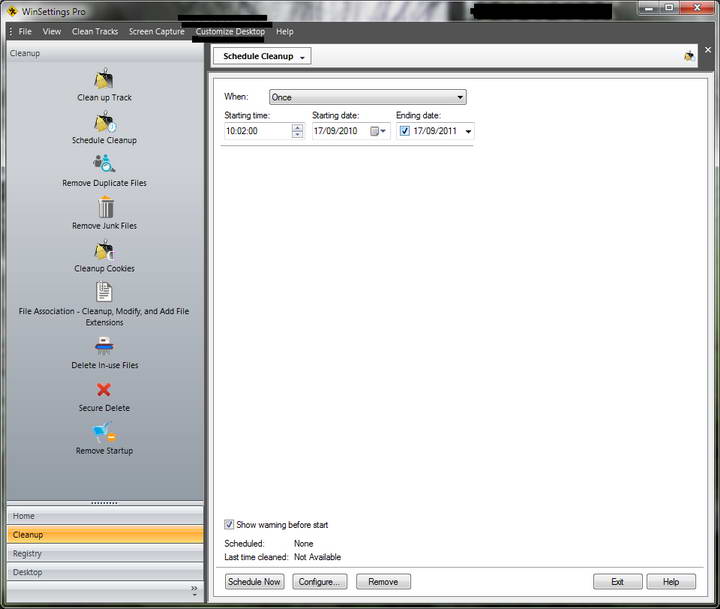Image resolution: width=720 pixels, height=609 pixels.
Task: Click the Not Available last cleaned text
Action: pos(317,557)
